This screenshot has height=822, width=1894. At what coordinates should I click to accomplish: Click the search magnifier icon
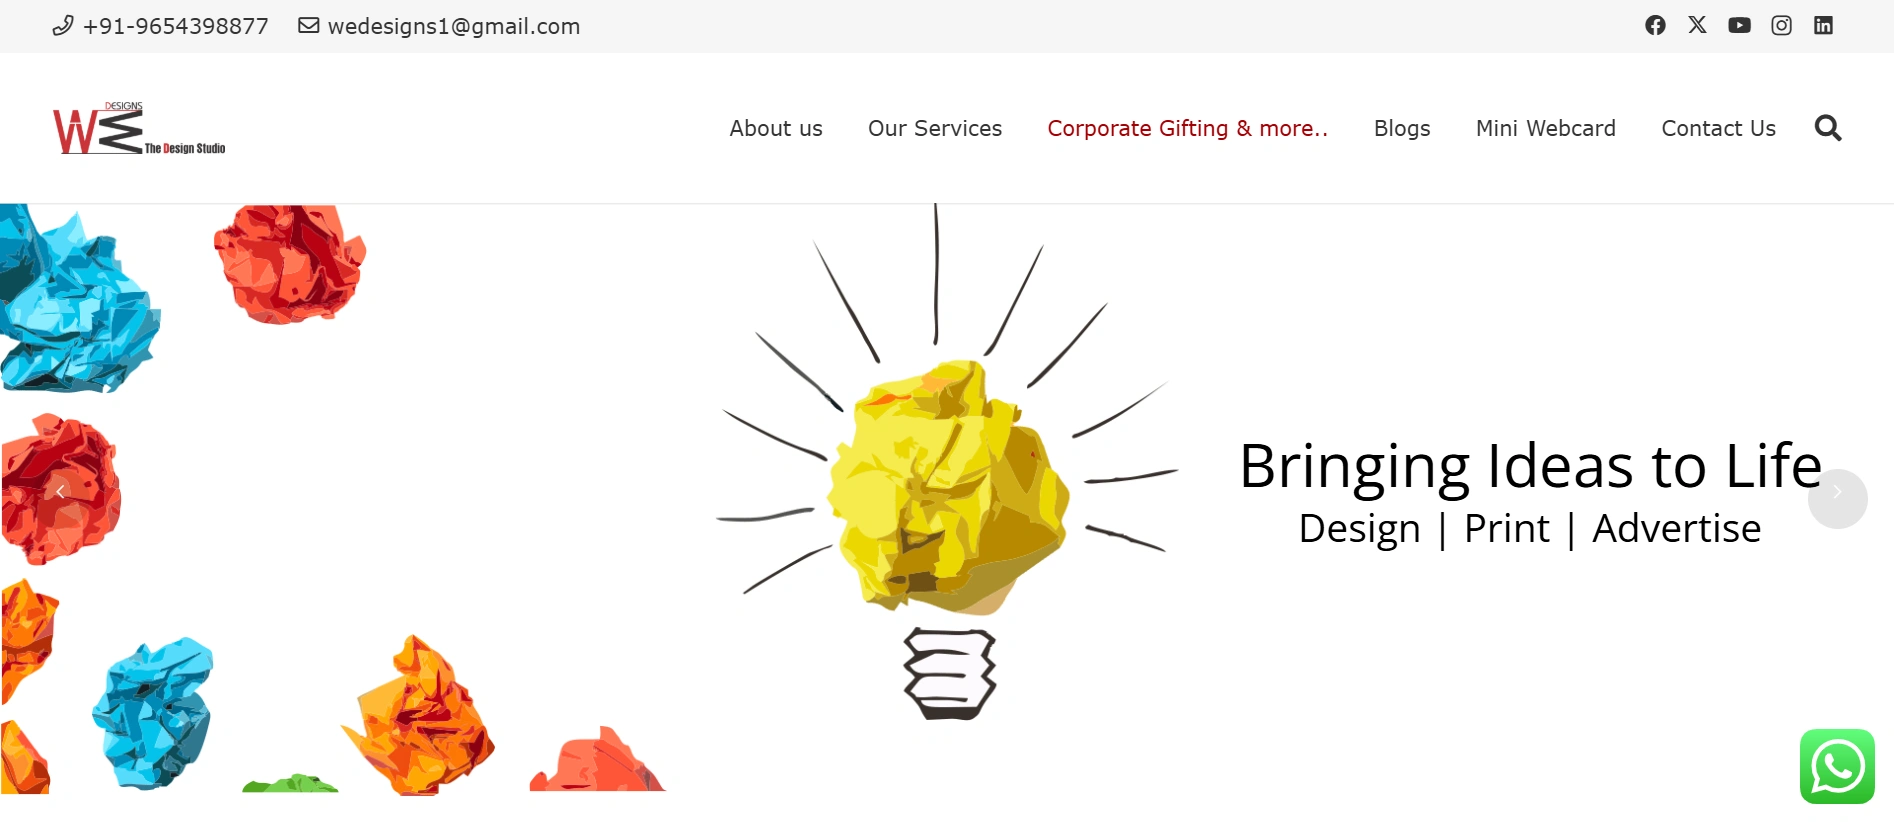coord(1828,128)
